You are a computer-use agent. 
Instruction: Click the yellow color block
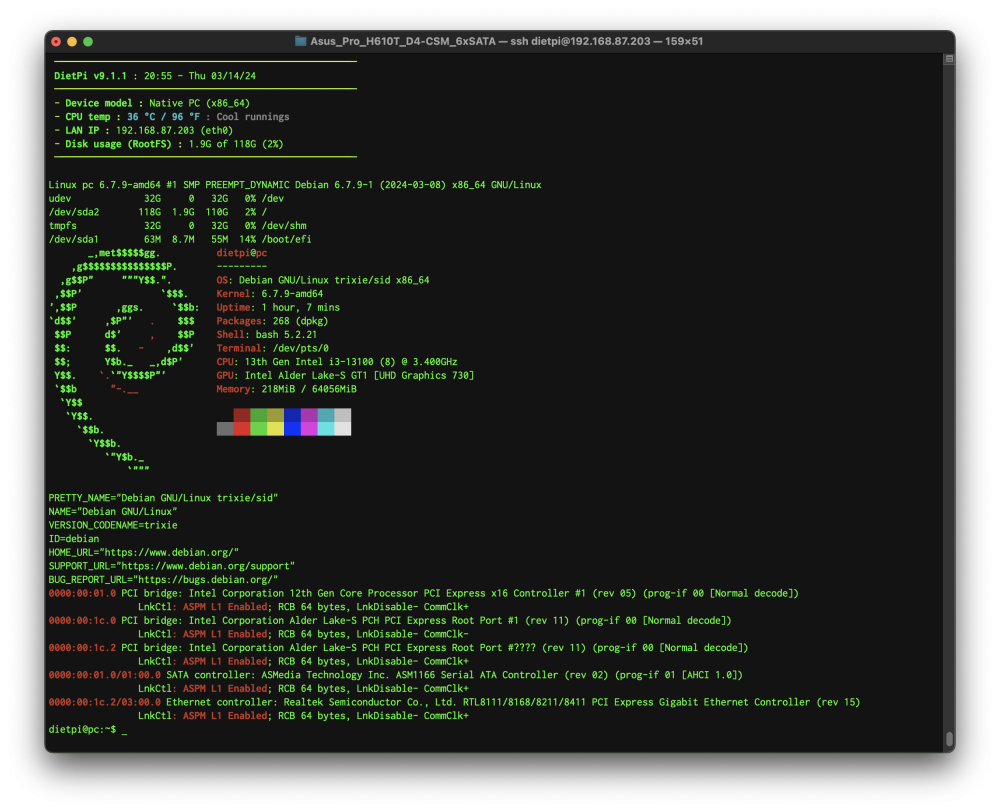coord(276,429)
